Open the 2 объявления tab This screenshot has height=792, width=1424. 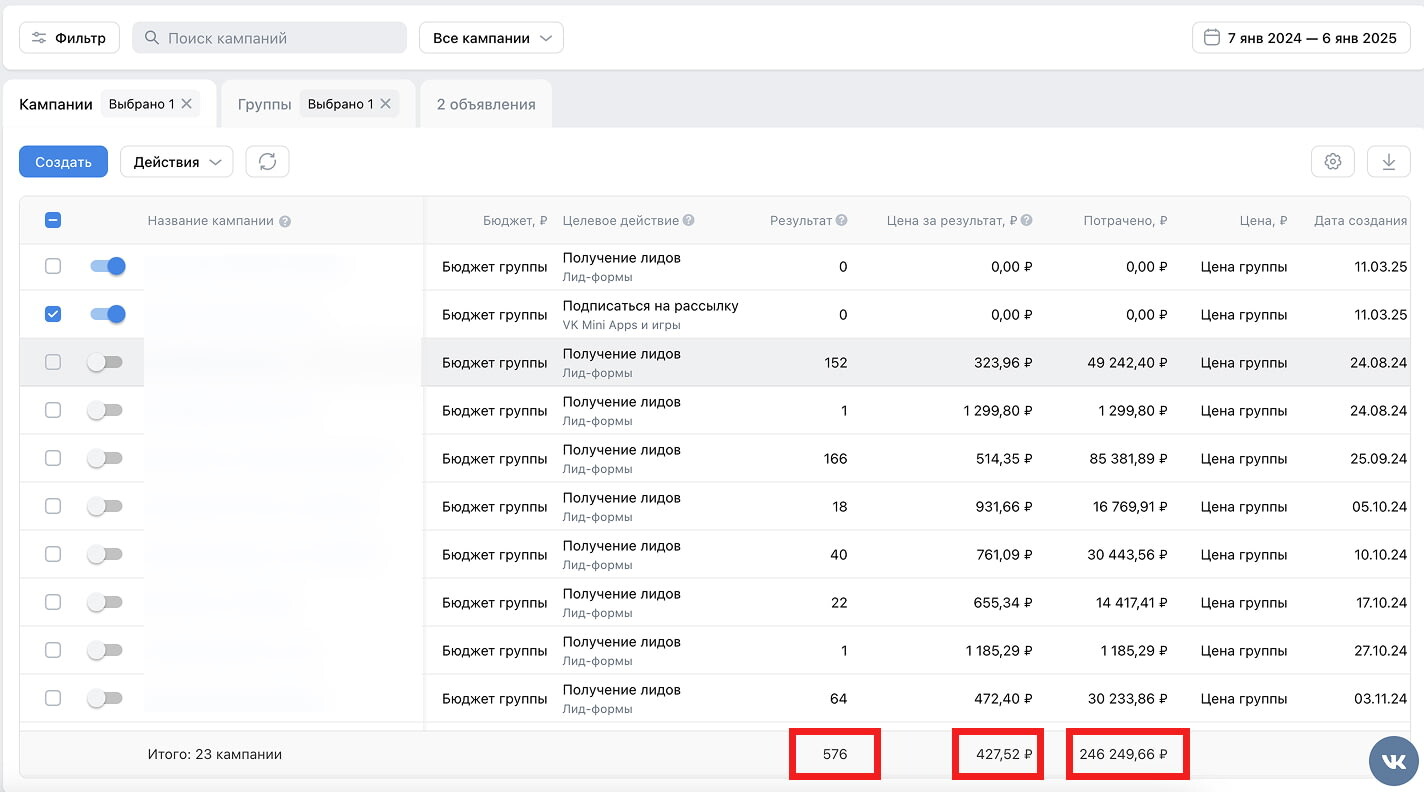click(486, 104)
